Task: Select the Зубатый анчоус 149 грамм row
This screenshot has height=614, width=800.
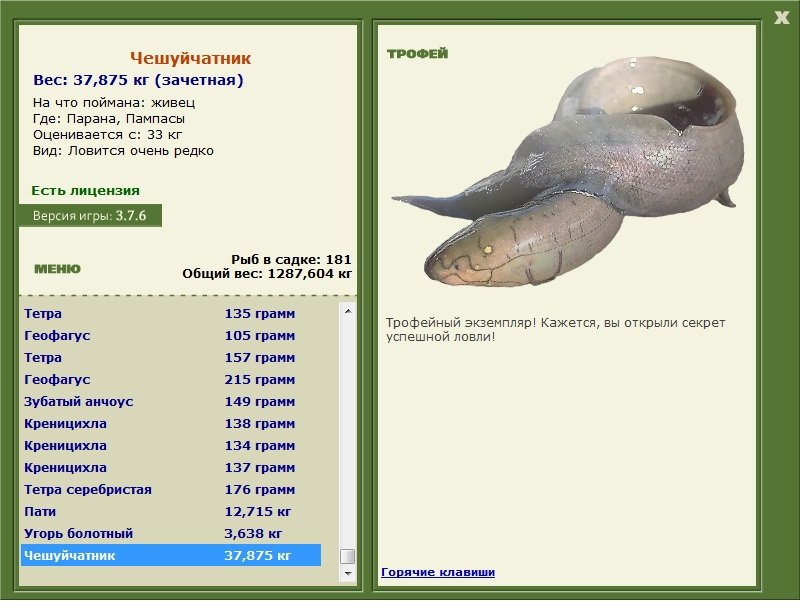Action: click(x=171, y=401)
